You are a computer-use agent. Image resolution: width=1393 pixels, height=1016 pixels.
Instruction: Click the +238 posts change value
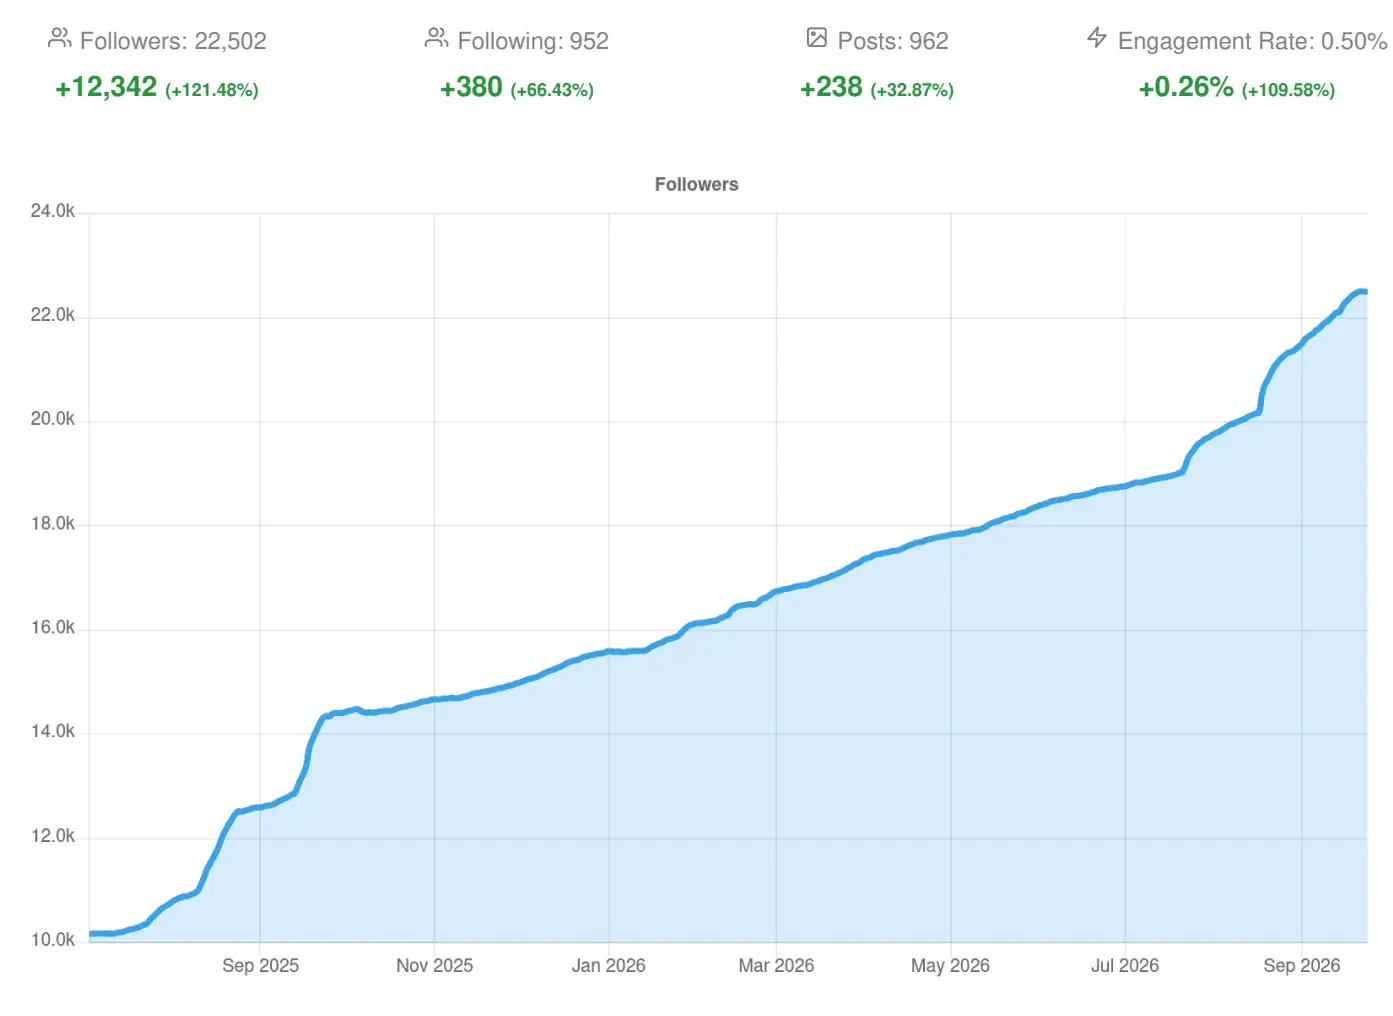point(831,87)
